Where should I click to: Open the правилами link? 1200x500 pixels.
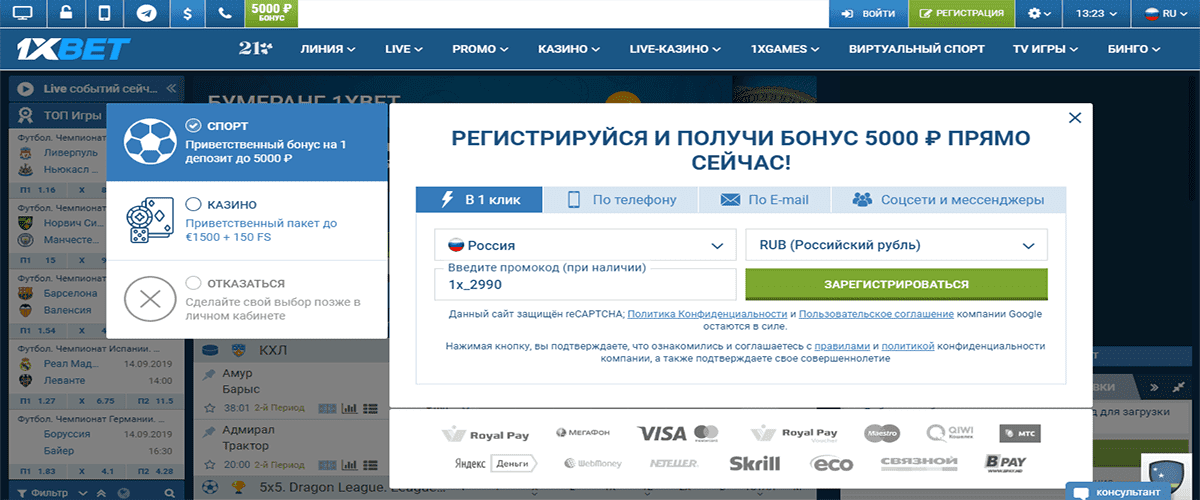click(842, 345)
